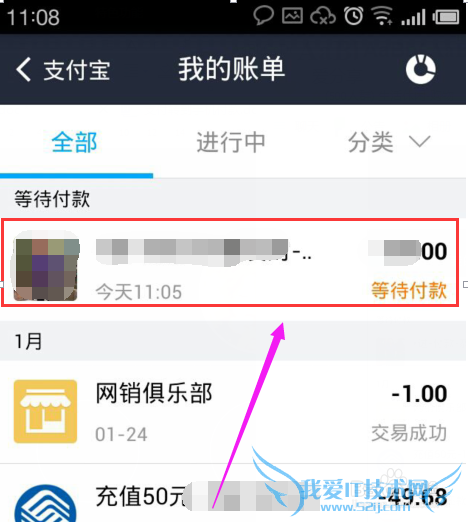Screen dimensions: 468x522
Task: Tap the chat bubble notification icon
Action: (263, 16)
